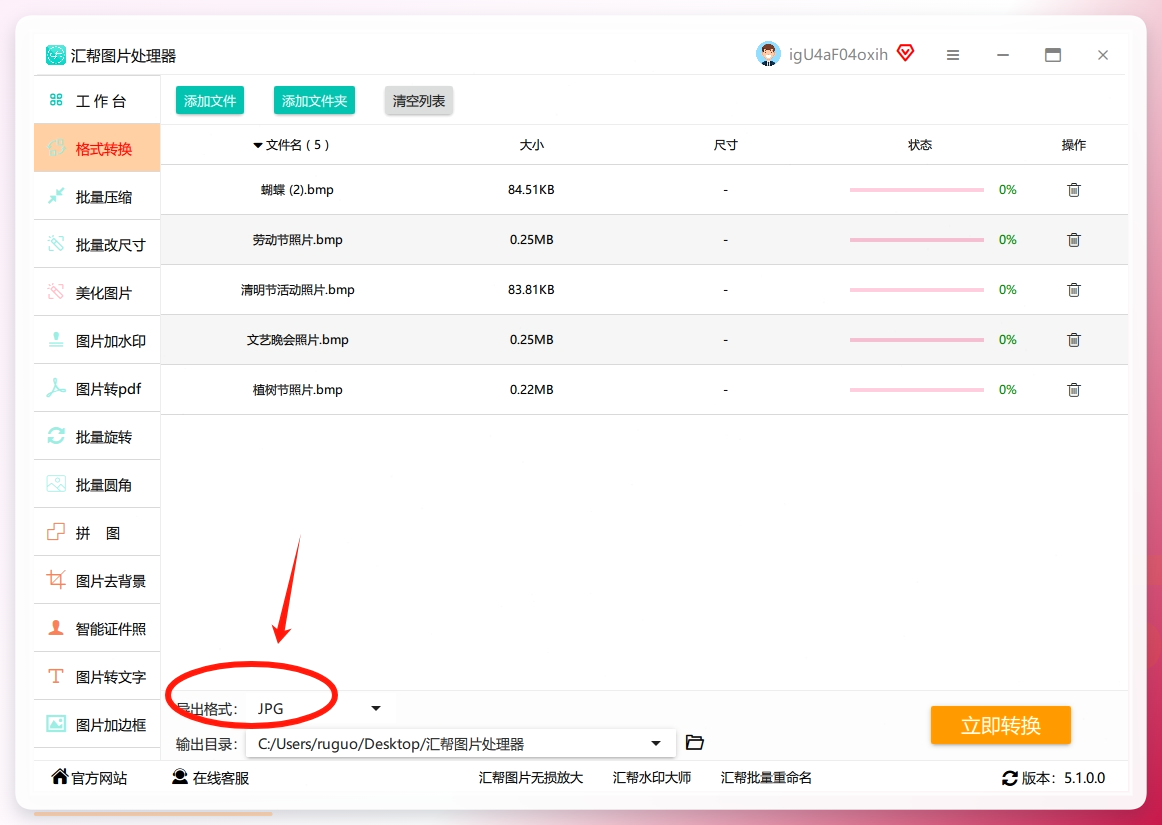1162x825 pixels.
Task: Open 图片转文字 section
Action: [97, 677]
